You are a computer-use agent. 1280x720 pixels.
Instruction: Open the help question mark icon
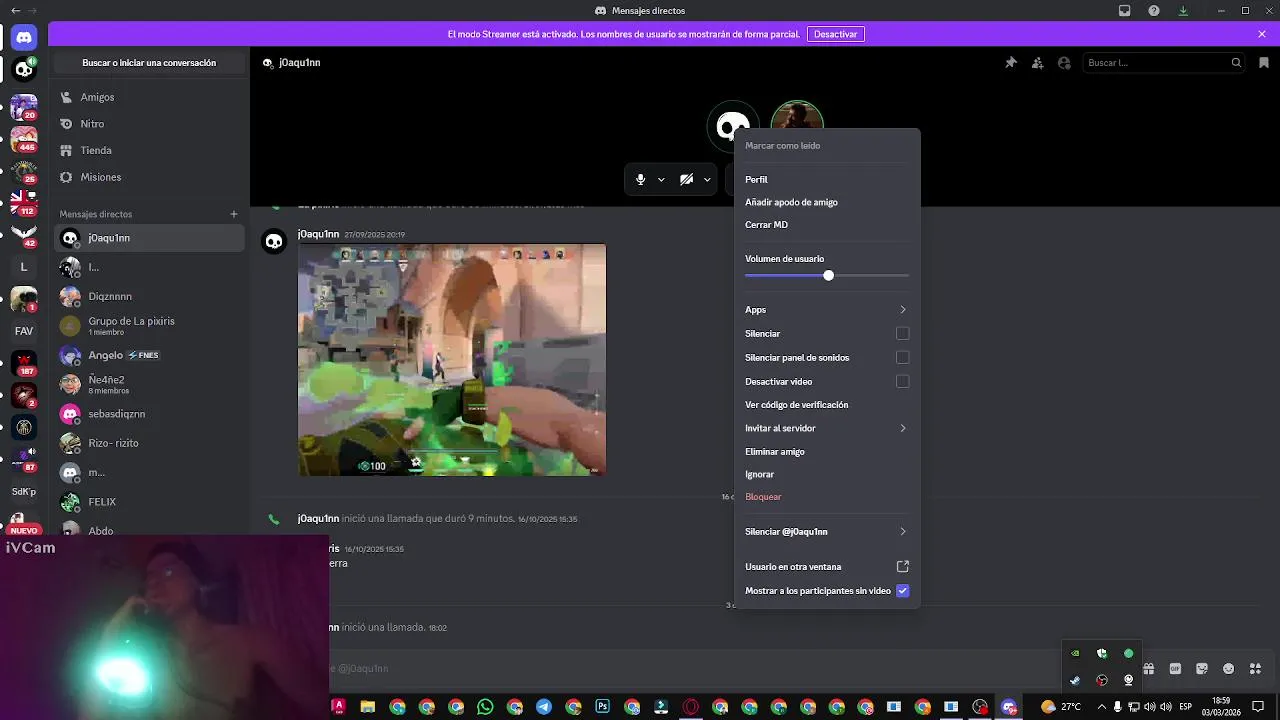click(1154, 11)
